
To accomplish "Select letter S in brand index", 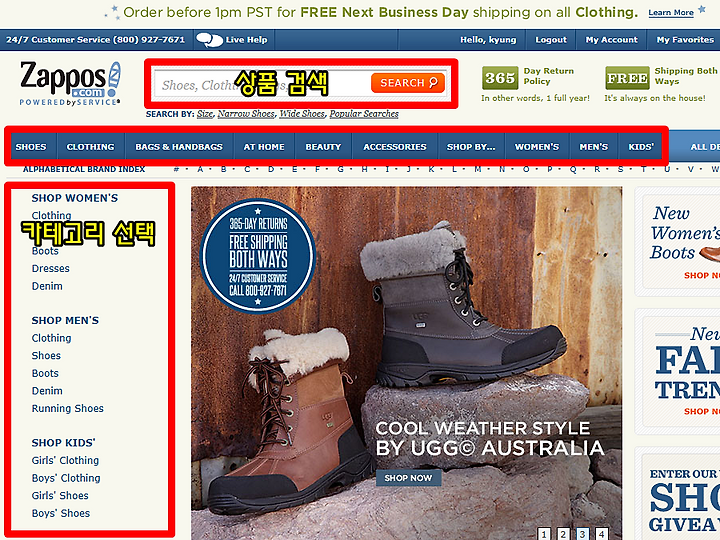I will click(x=620, y=169).
